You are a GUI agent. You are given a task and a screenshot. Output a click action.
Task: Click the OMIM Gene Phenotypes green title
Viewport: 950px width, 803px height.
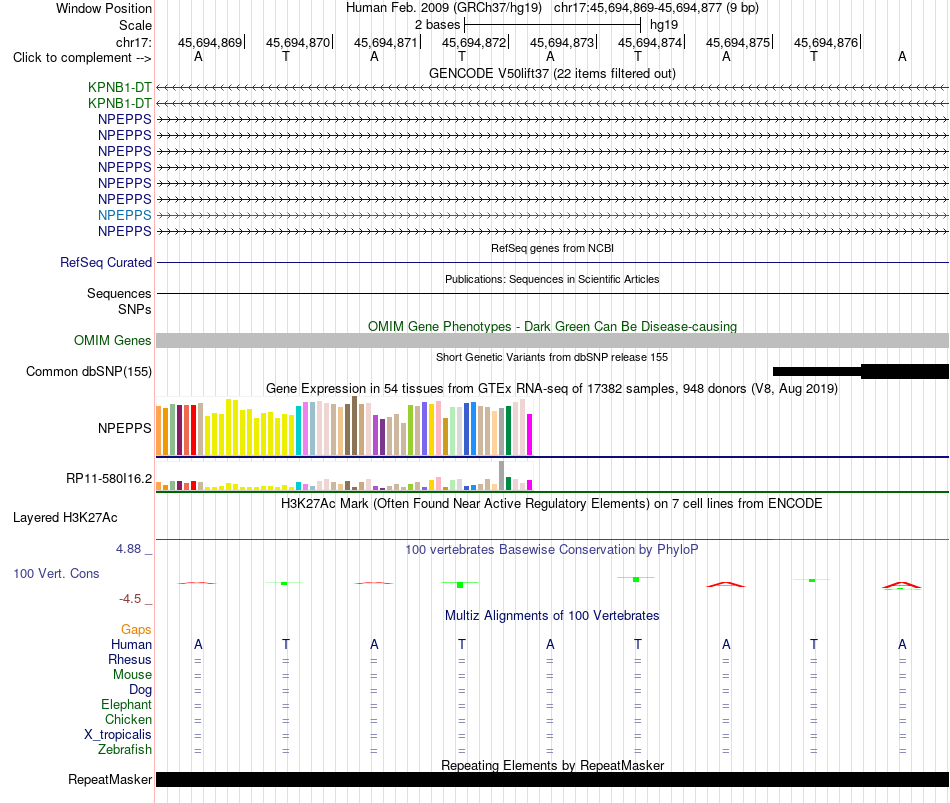552,326
